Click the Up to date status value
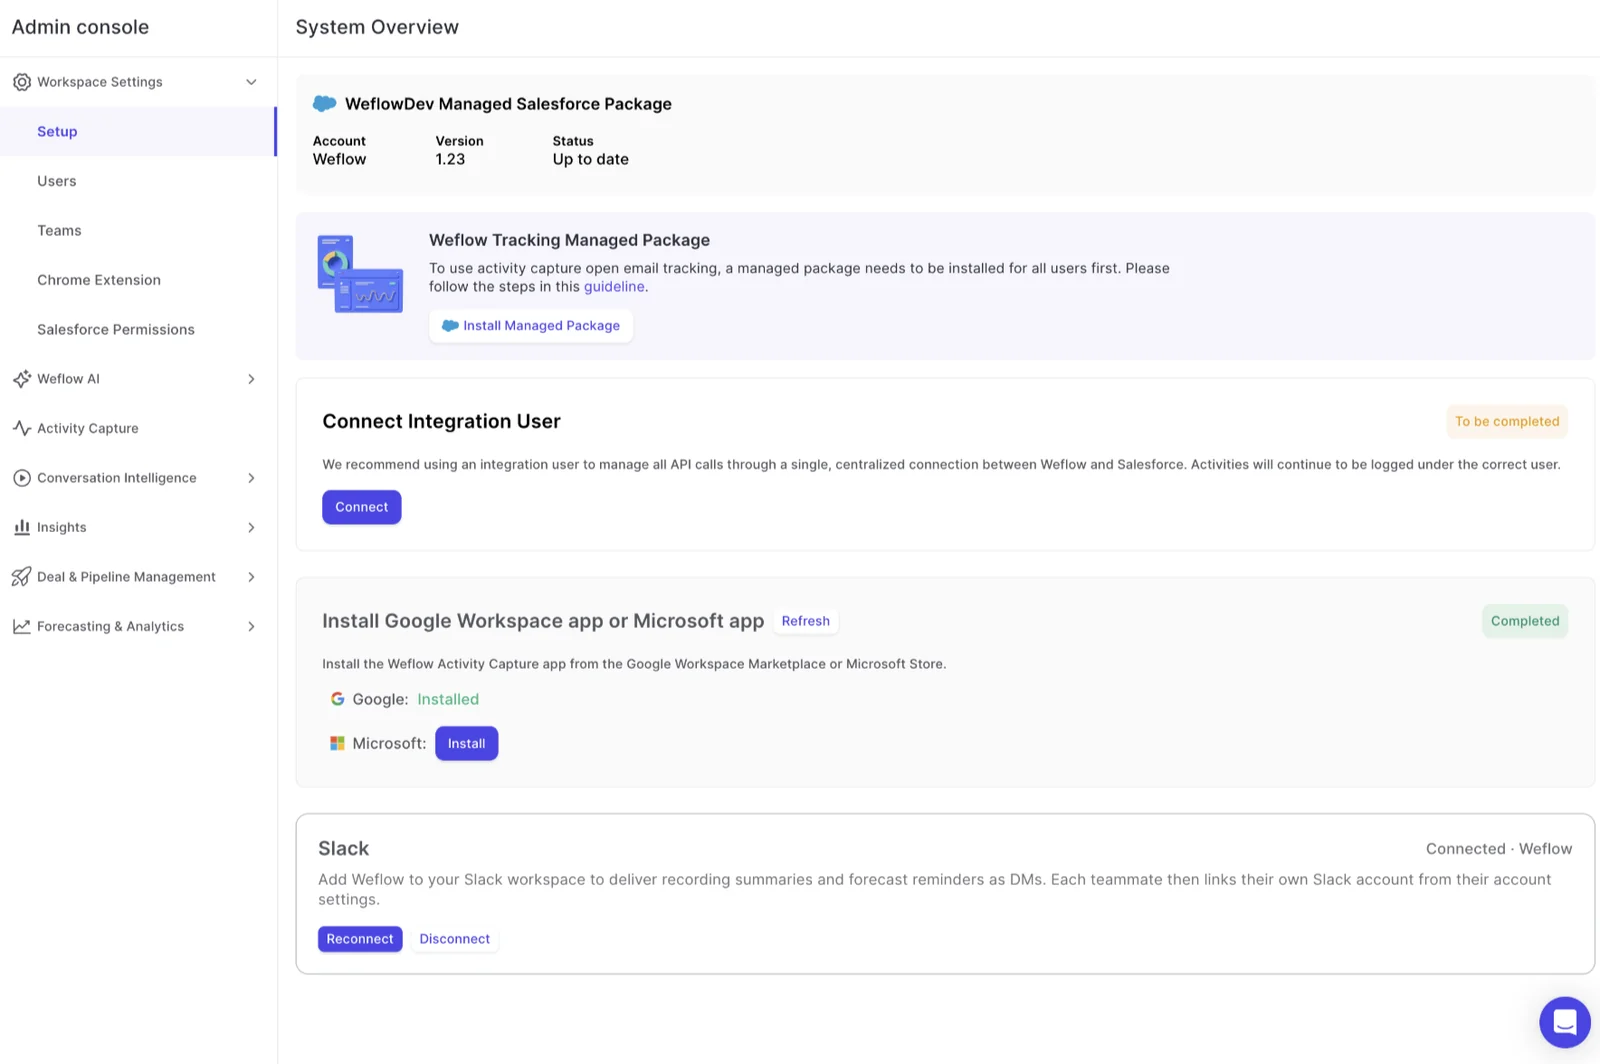This screenshot has width=1600, height=1064. (590, 159)
